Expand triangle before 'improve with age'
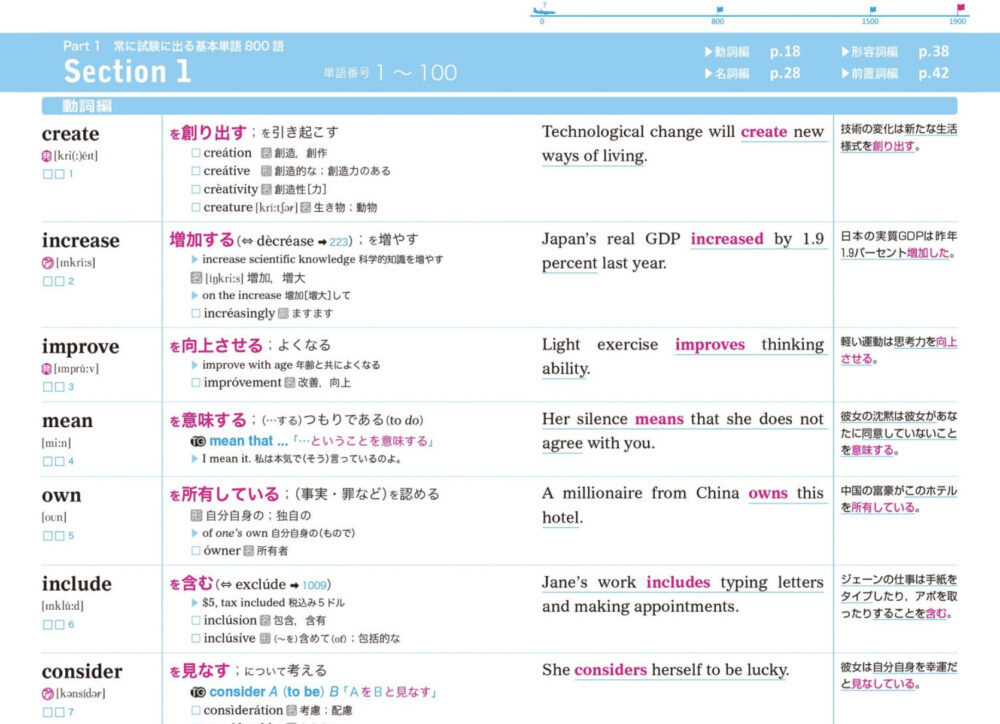The image size is (1000, 724). pyautogui.click(x=195, y=365)
